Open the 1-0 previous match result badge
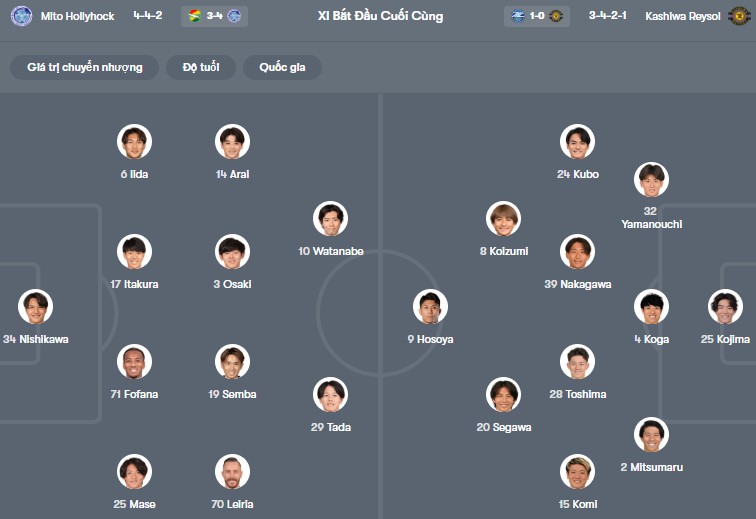This screenshot has height=519, width=756. pos(538,16)
